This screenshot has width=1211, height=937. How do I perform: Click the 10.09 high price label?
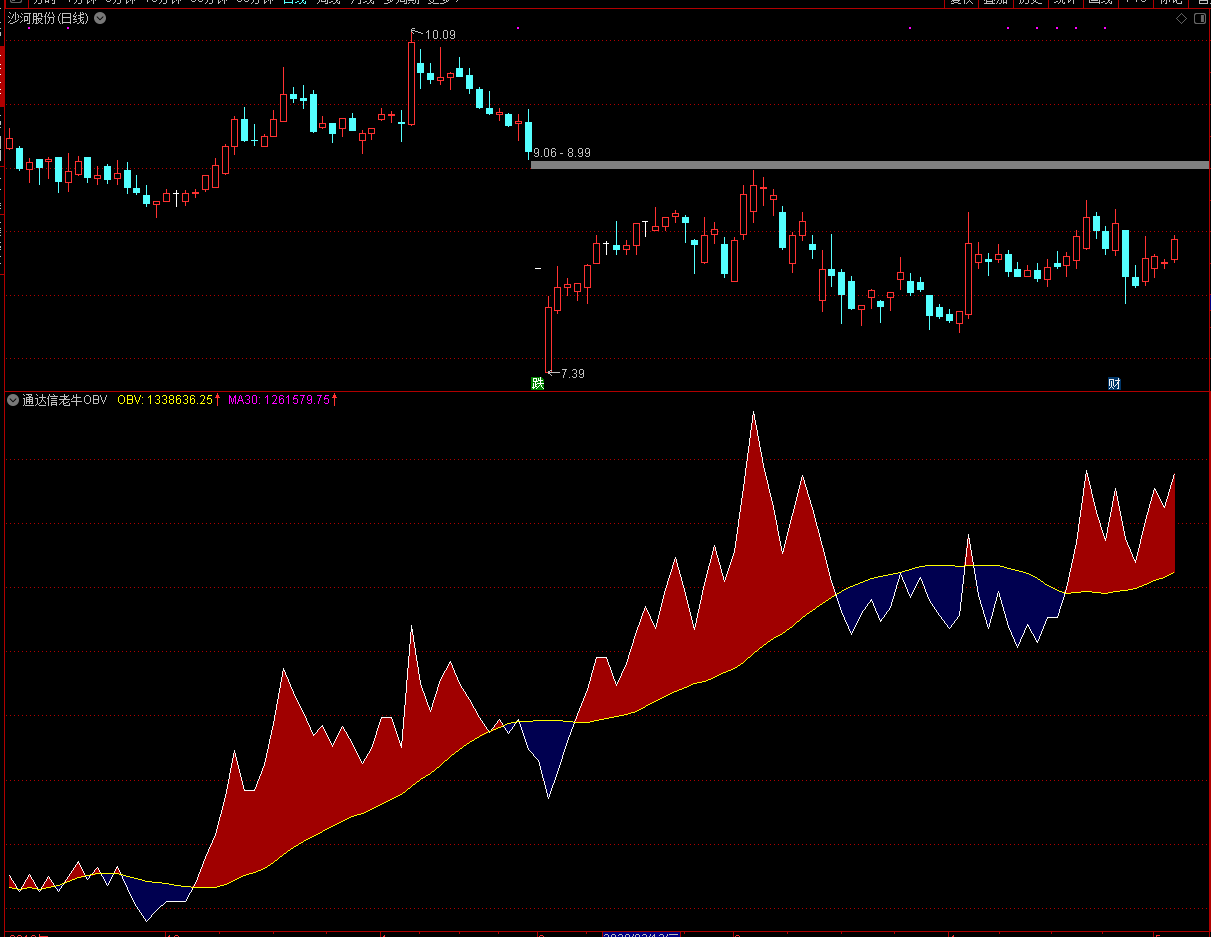point(440,35)
